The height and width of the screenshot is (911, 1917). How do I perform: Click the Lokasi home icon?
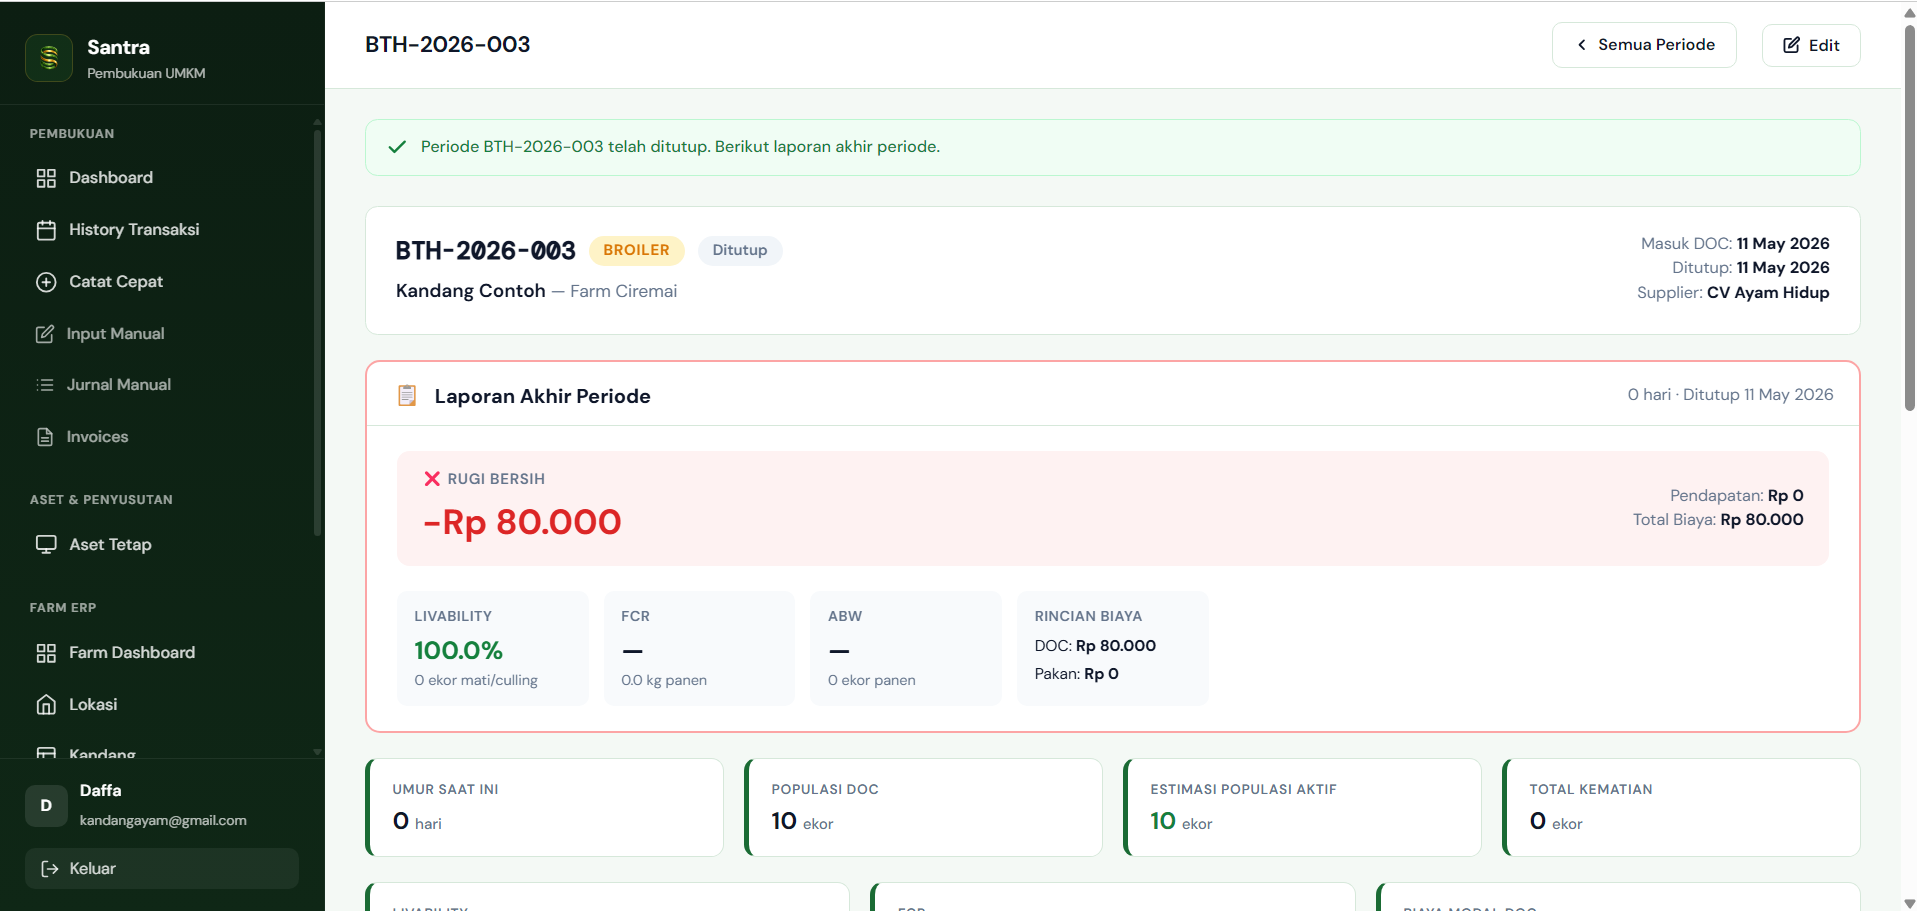[x=46, y=705]
